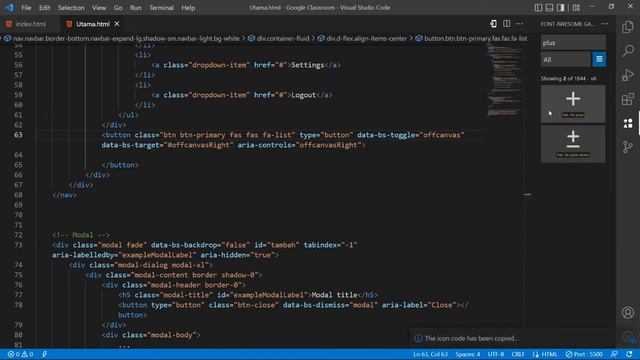Screen dimensions: 640x360
Task: Open the Search view in the activity bar
Action: pyautogui.click(x=628, y=51)
